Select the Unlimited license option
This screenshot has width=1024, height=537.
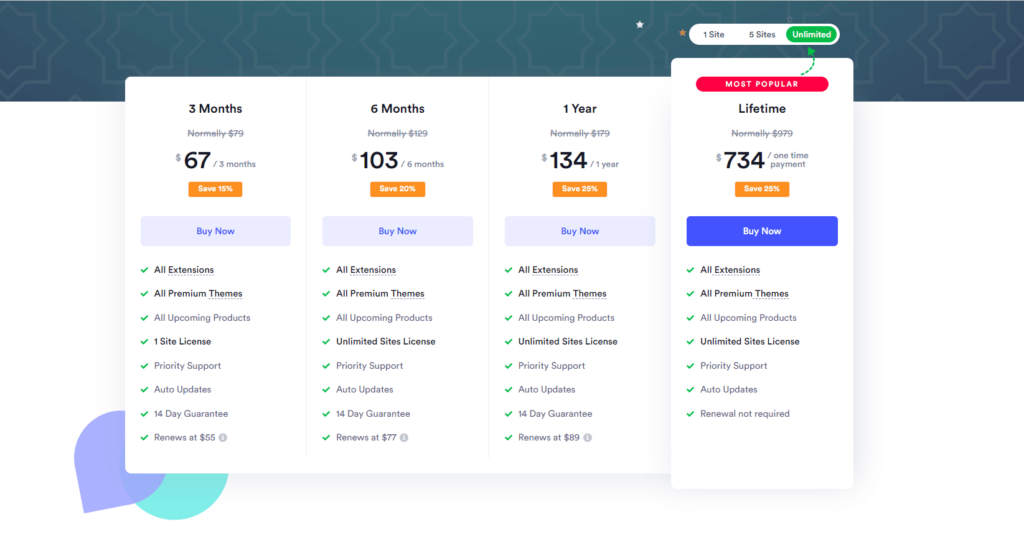coord(811,35)
